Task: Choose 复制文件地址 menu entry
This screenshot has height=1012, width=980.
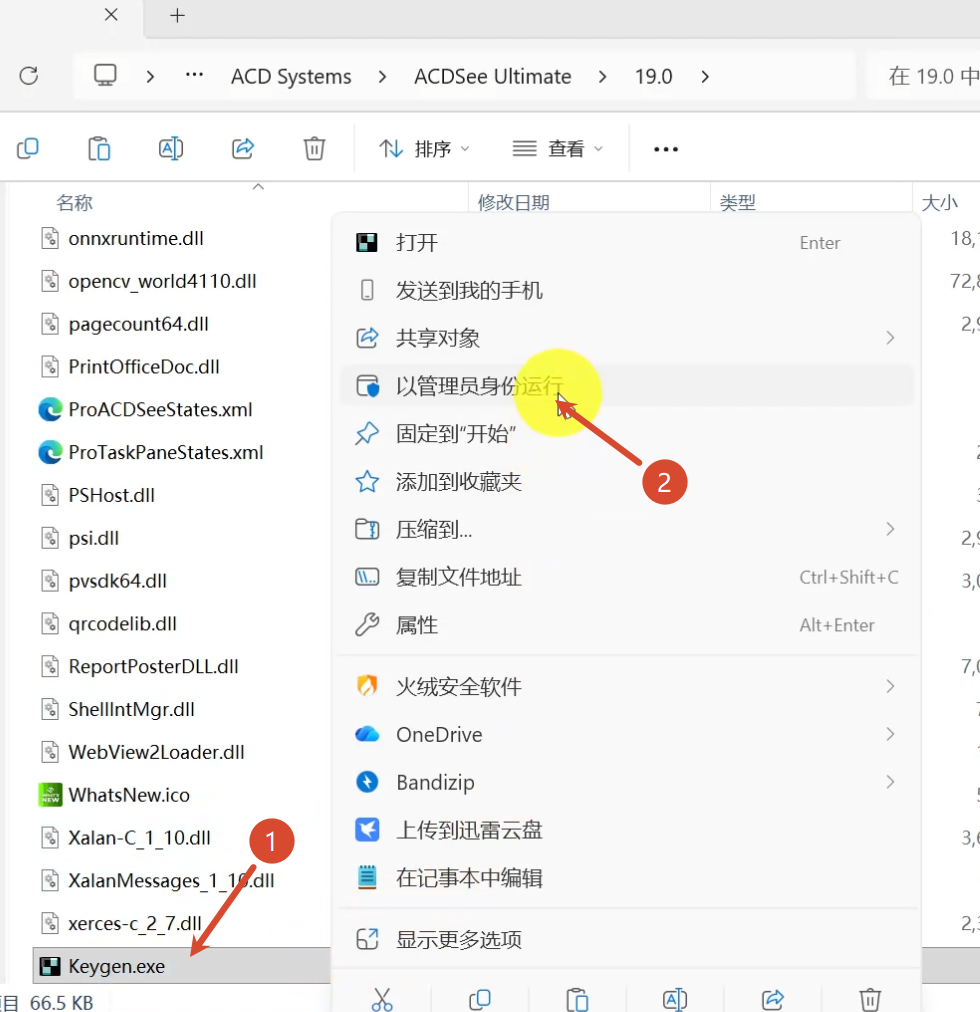Action: (626, 577)
